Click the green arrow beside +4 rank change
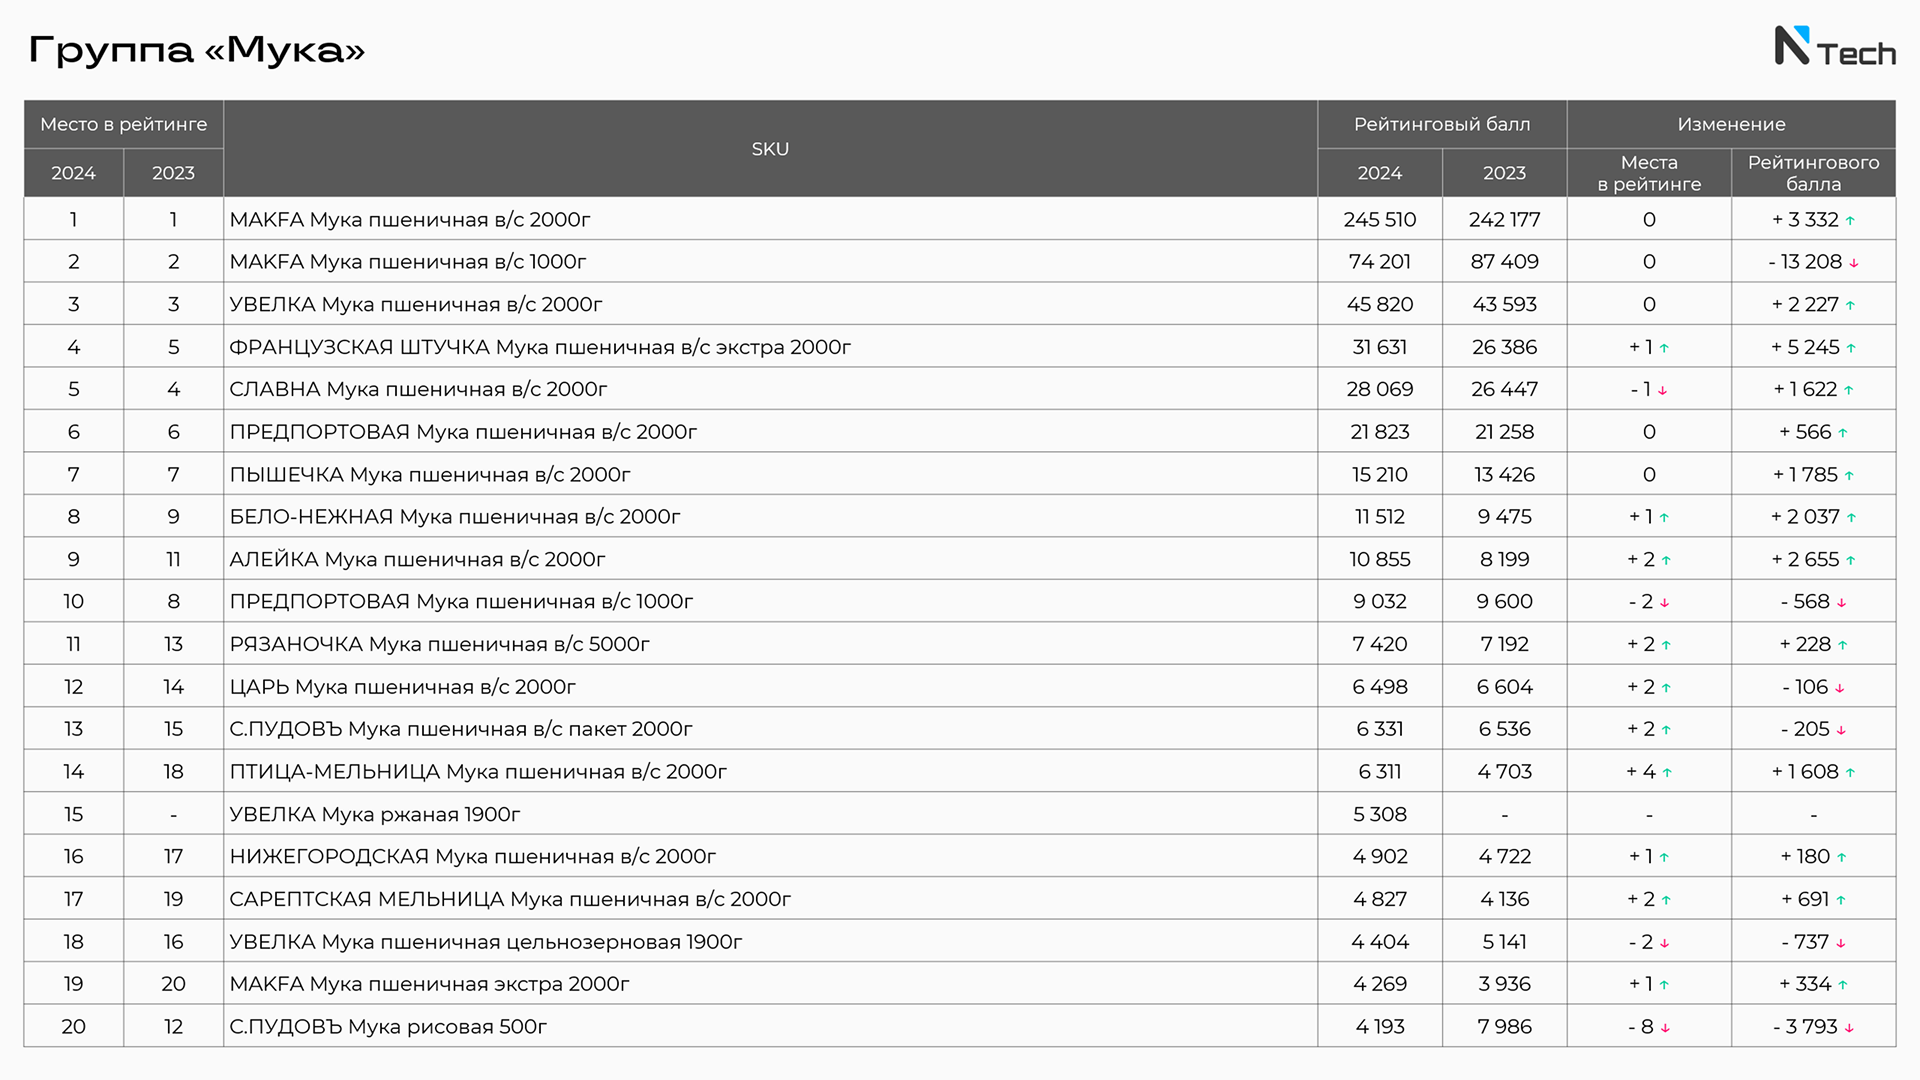Viewport: 1920px width, 1080px height. pyautogui.click(x=1667, y=773)
